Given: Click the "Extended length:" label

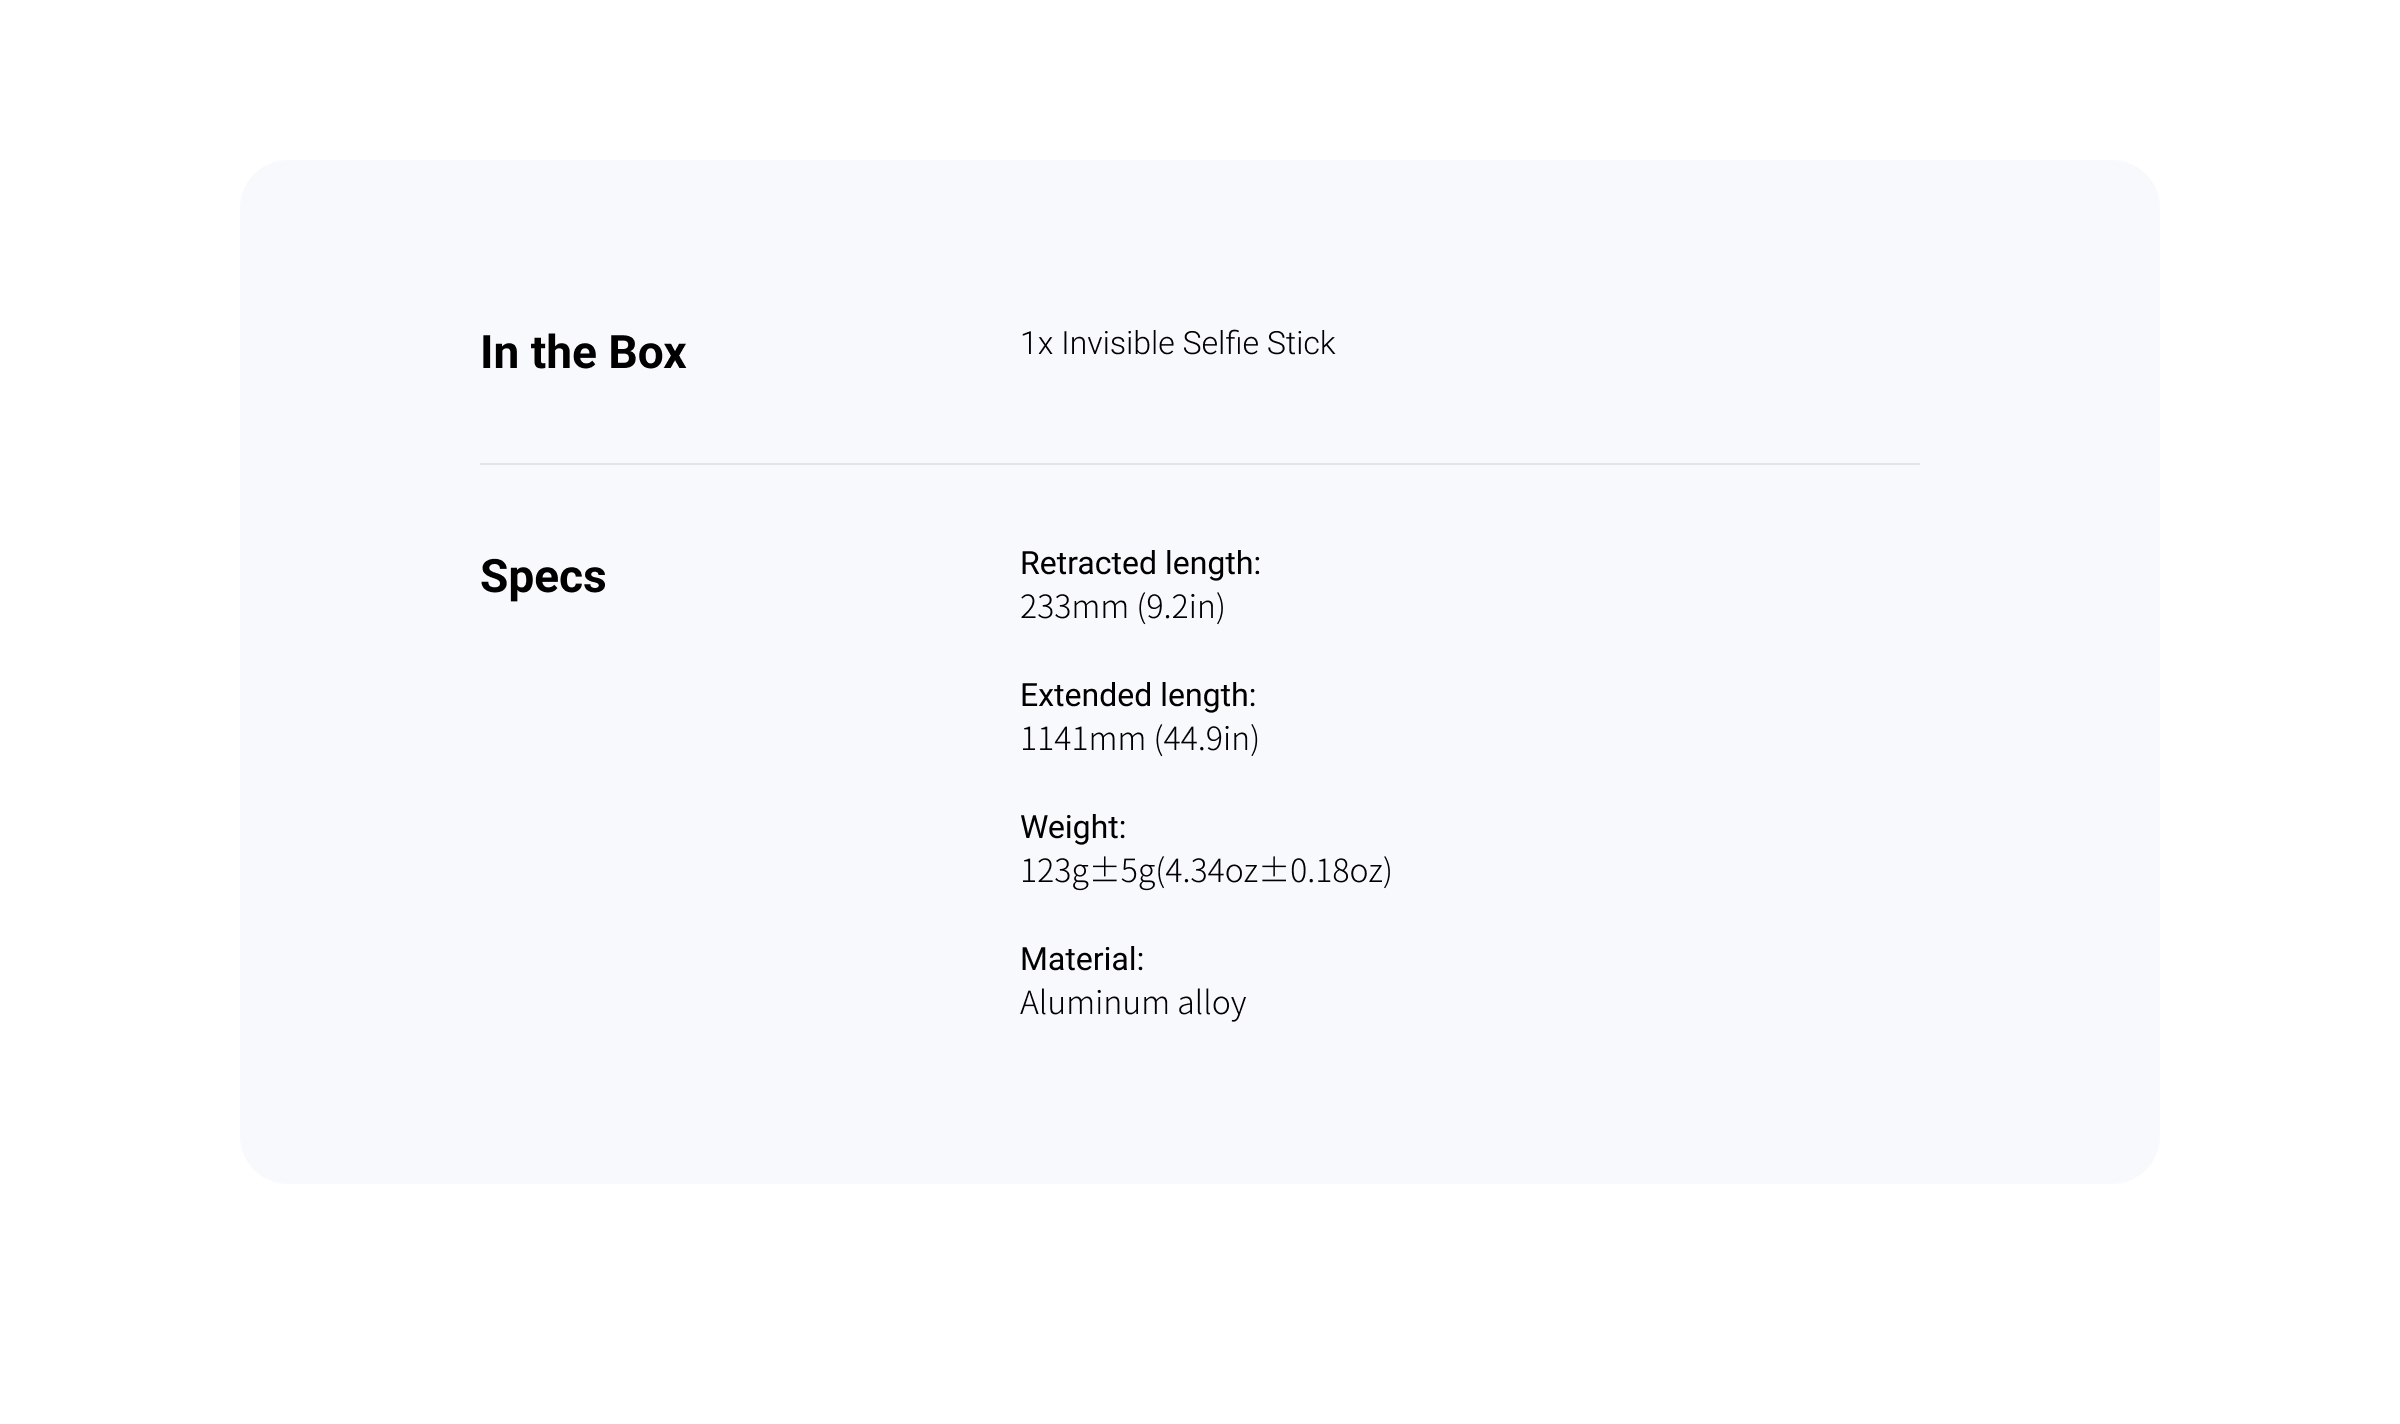Looking at the screenshot, I should click(1137, 696).
